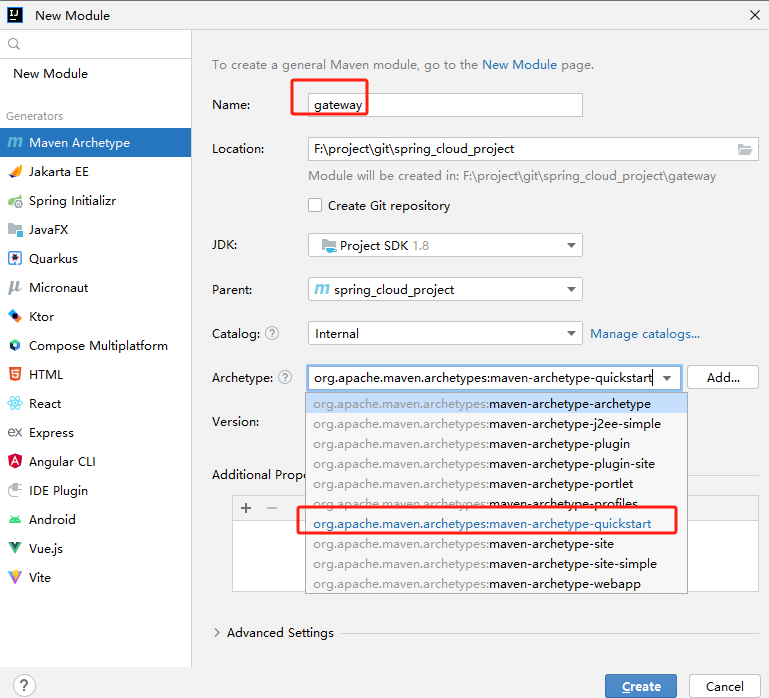Click the Compose Multiplatform icon
The height and width of the screenshot is (698, 769).
tap(15, 345)
